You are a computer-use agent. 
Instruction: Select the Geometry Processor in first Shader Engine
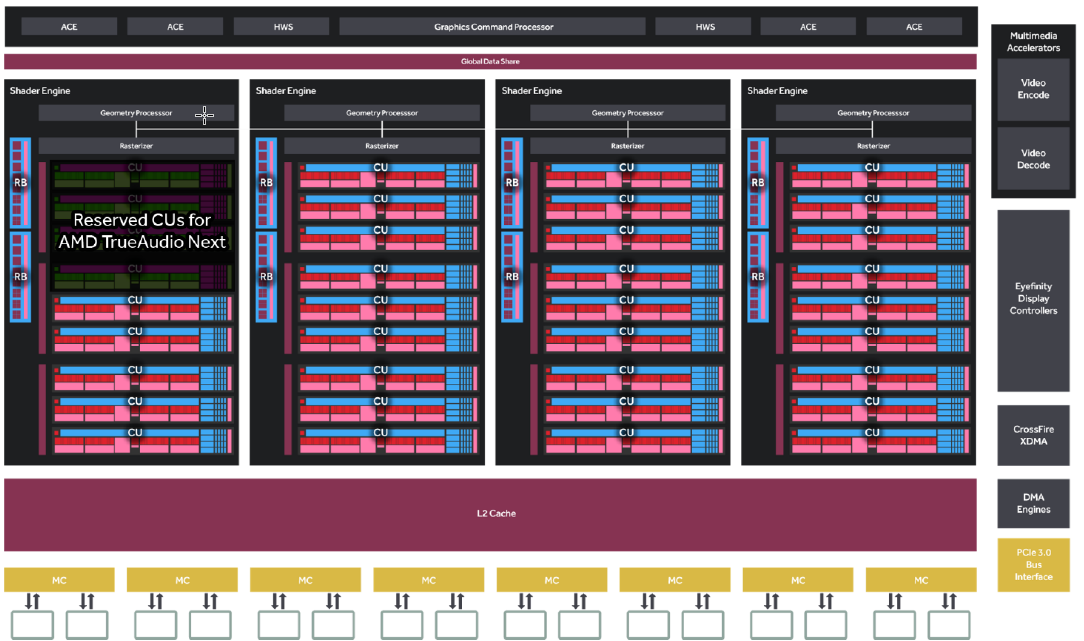[136, 114]
